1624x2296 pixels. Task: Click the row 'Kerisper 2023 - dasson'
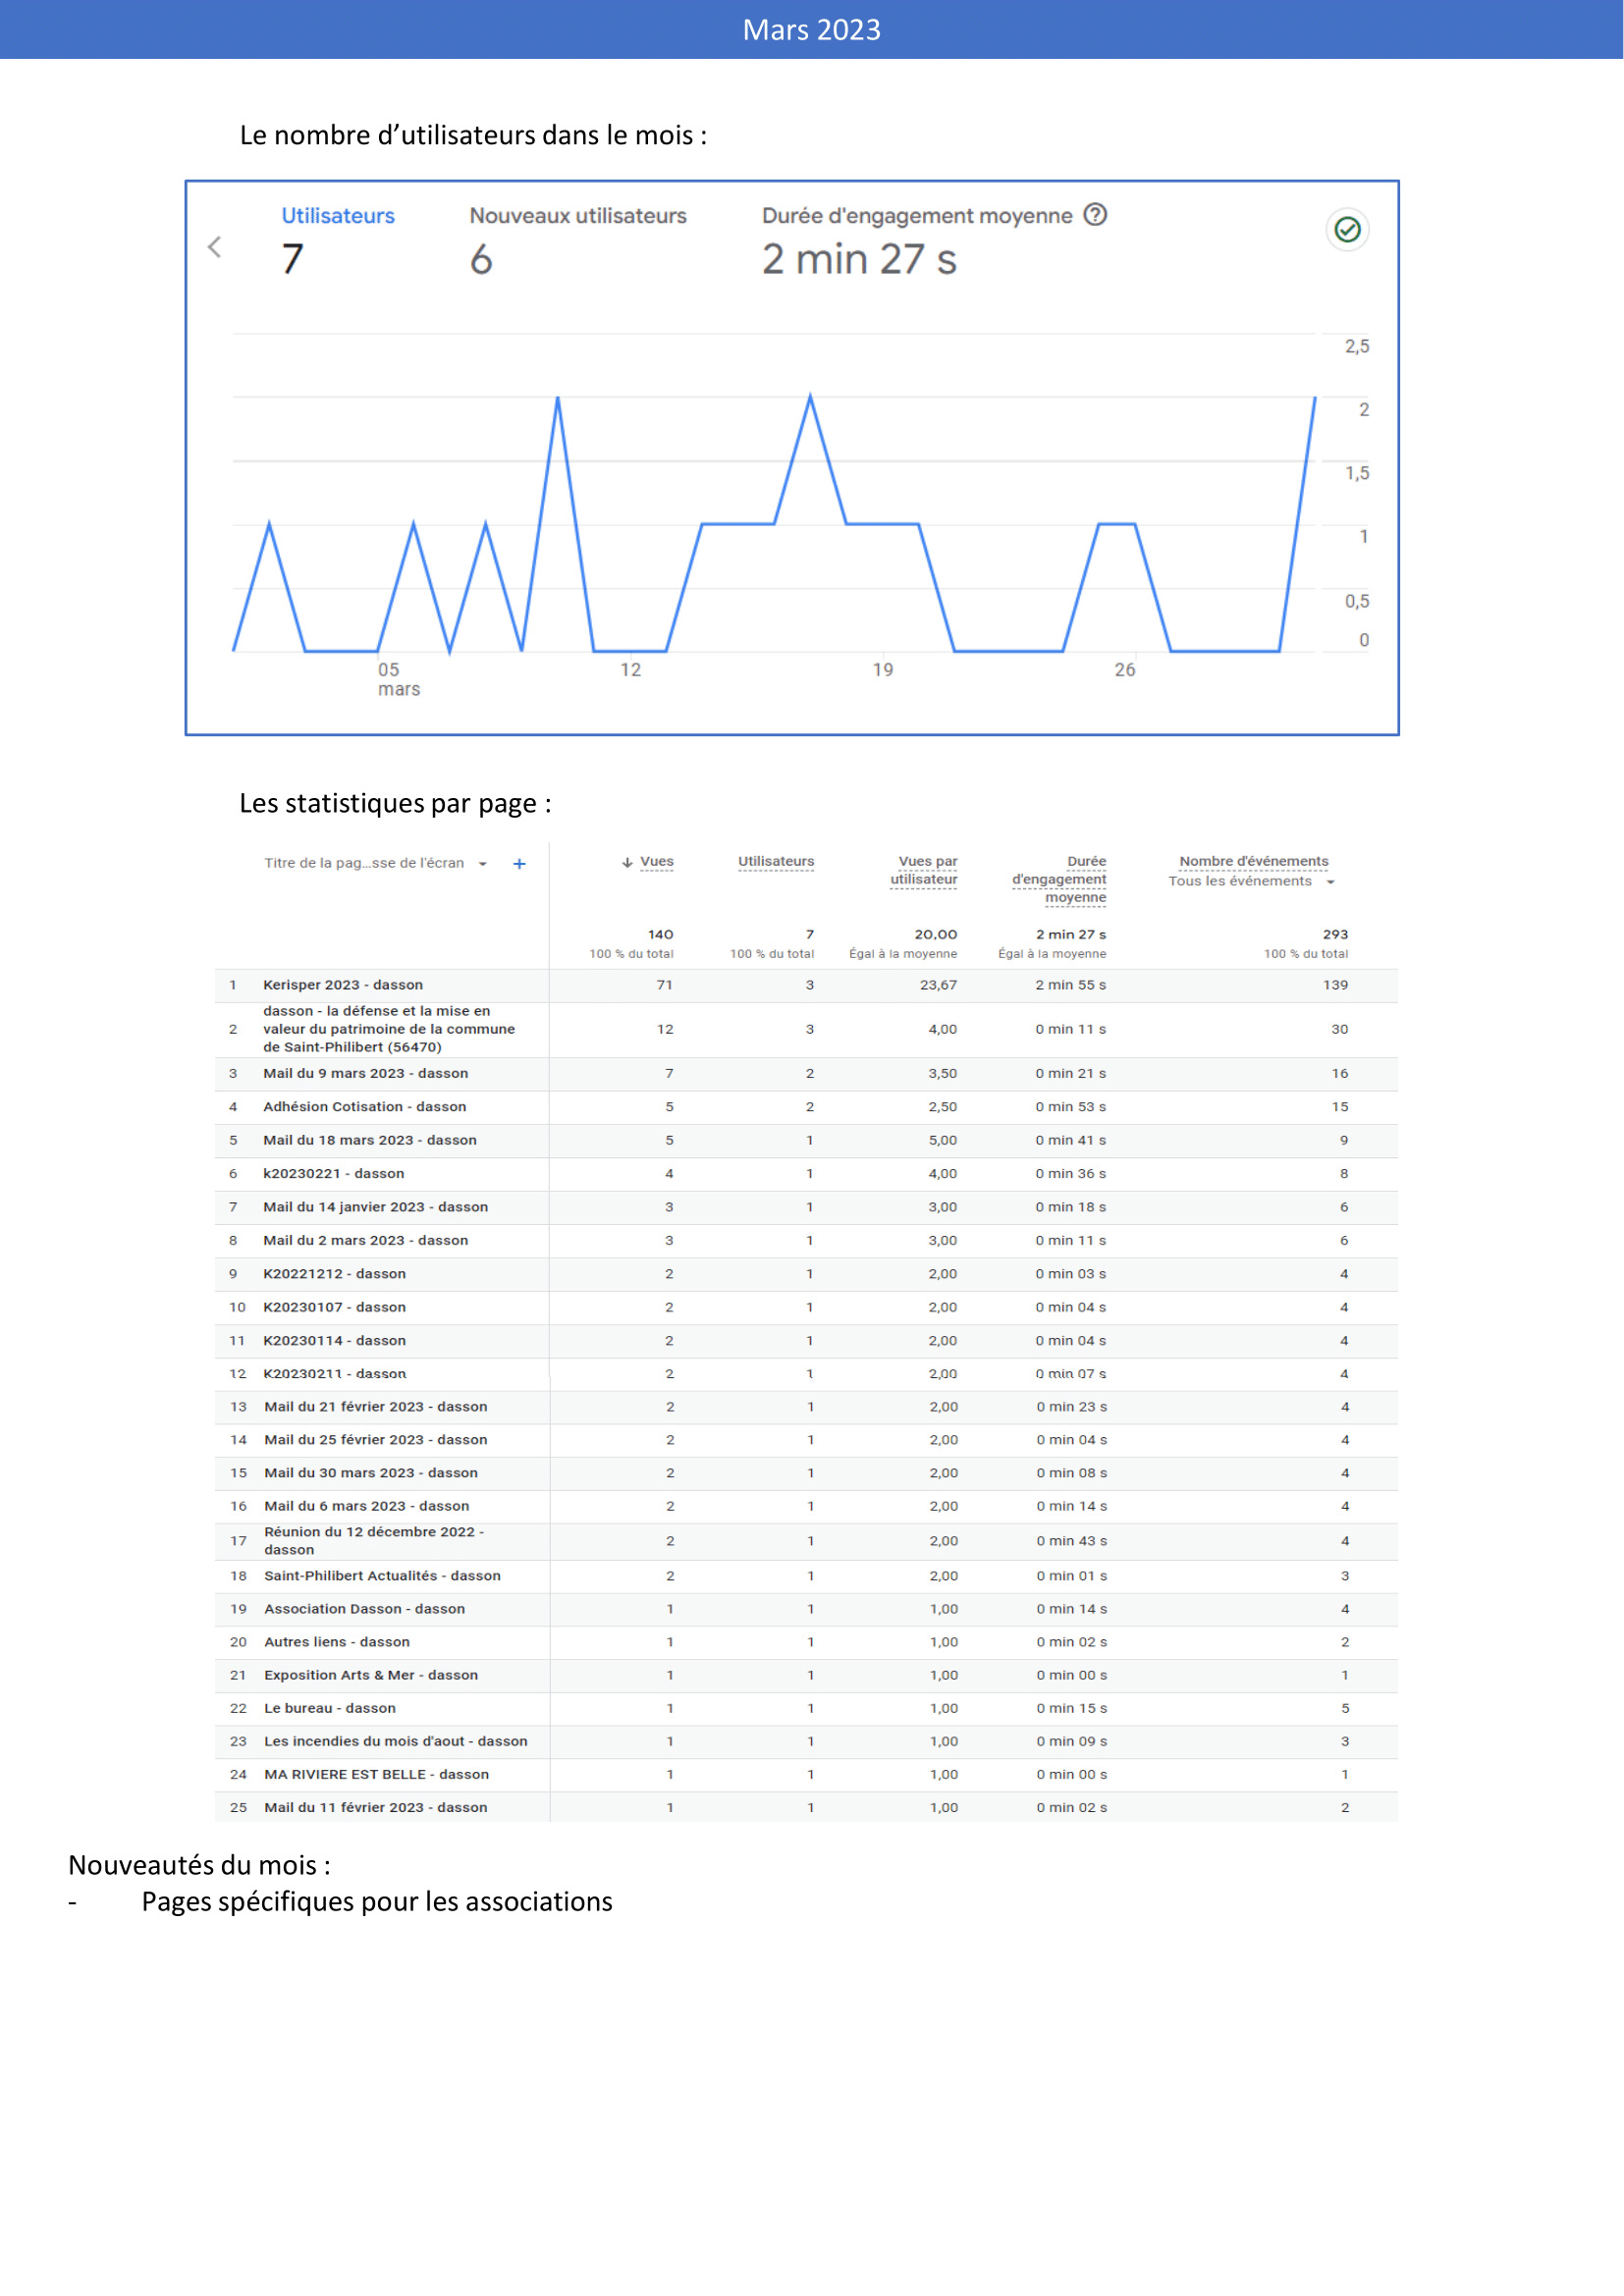806,986
